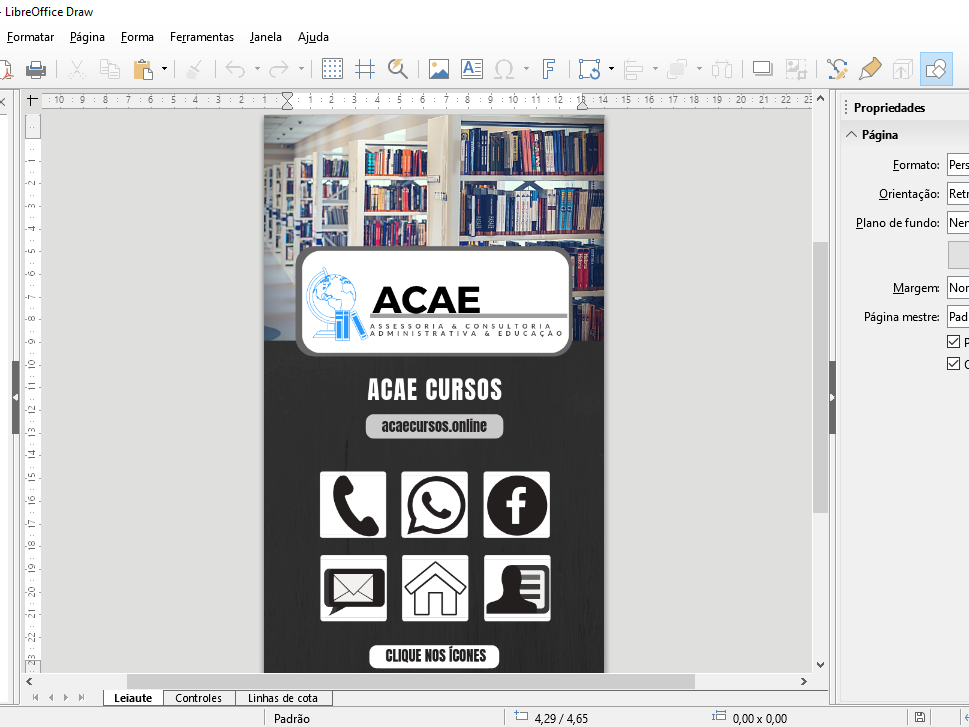Toggle the Display Grid icon
The height and width of the screenshot is (727, 969).
pos(332,69)
